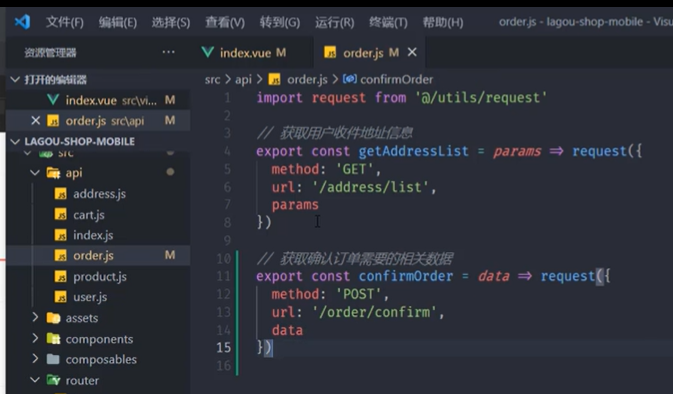Viewport: 673px width, 394px height.
Task: Click the confirmOrder symbol icon in breadcrumb
Action: [349, 79]
